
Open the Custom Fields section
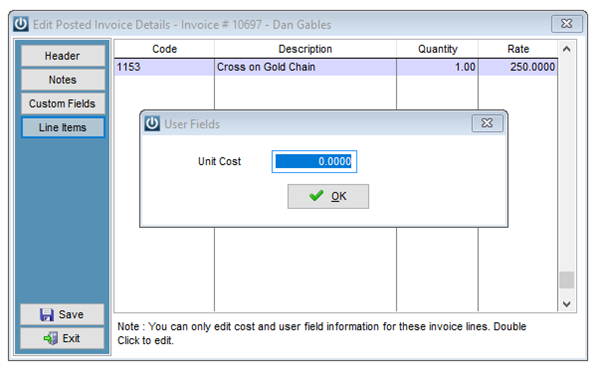point(63,103)
